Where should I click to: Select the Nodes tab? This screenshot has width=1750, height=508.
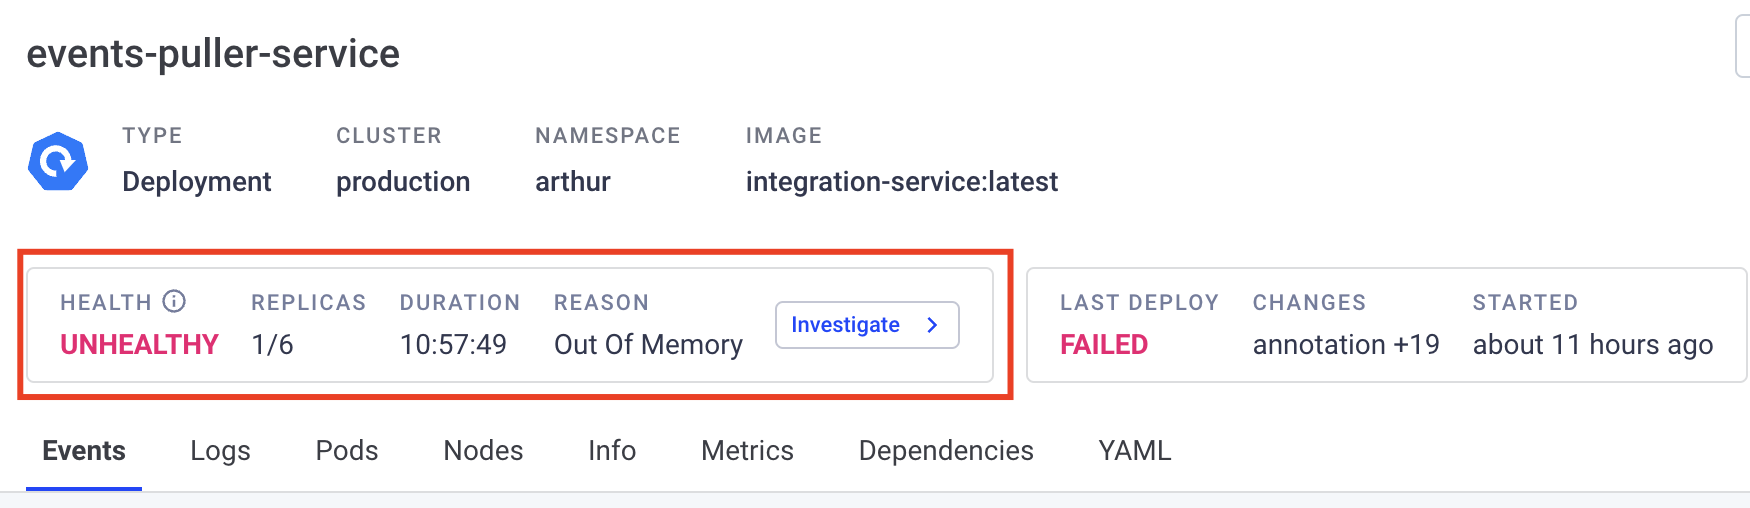483,451
